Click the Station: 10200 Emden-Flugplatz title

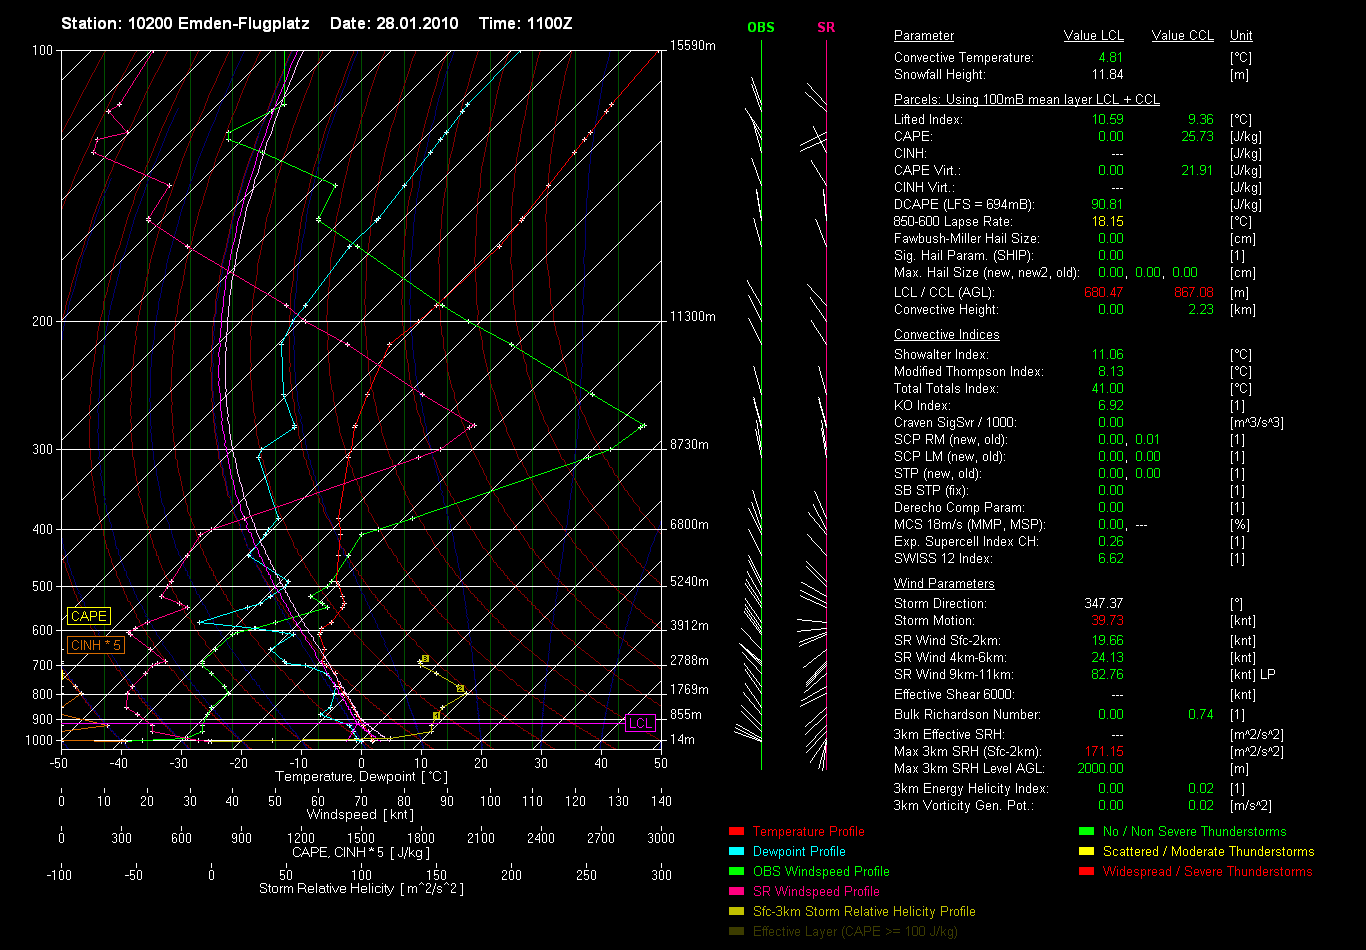(185, 22)
